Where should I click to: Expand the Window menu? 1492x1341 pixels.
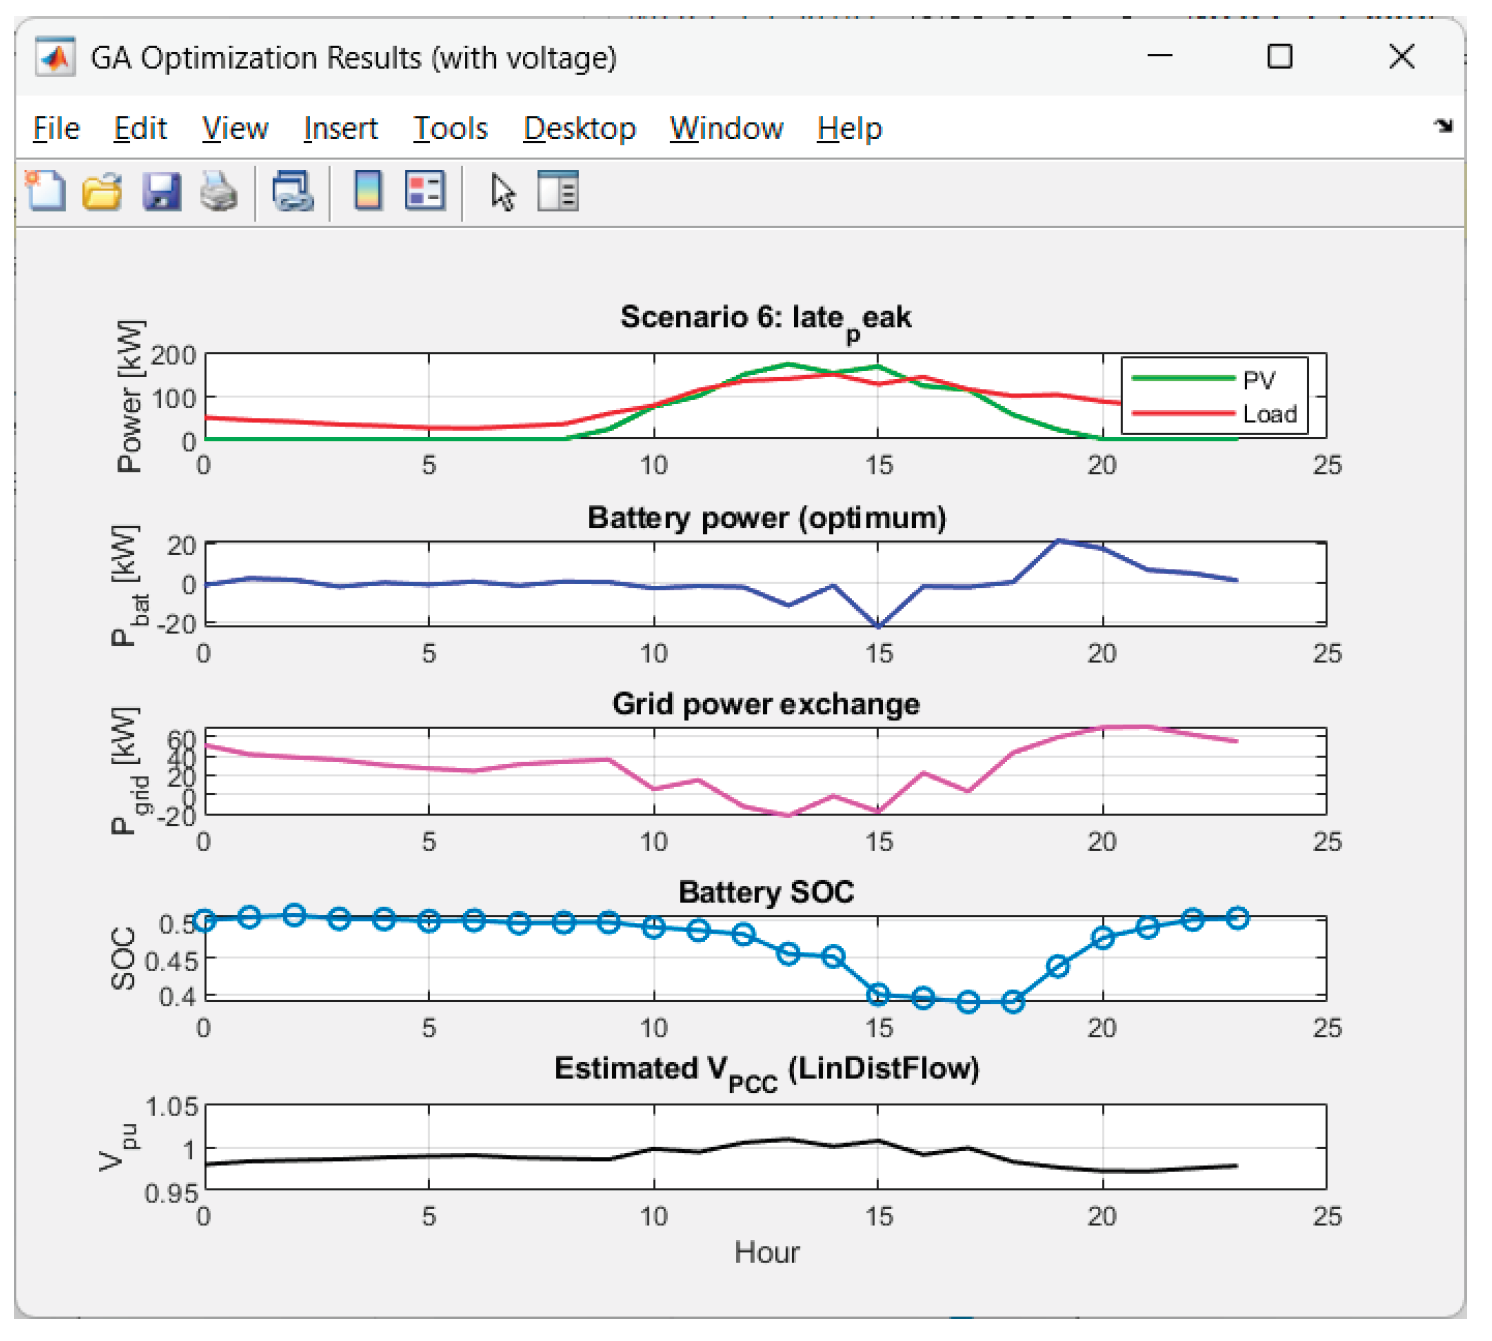pos(726,128)
